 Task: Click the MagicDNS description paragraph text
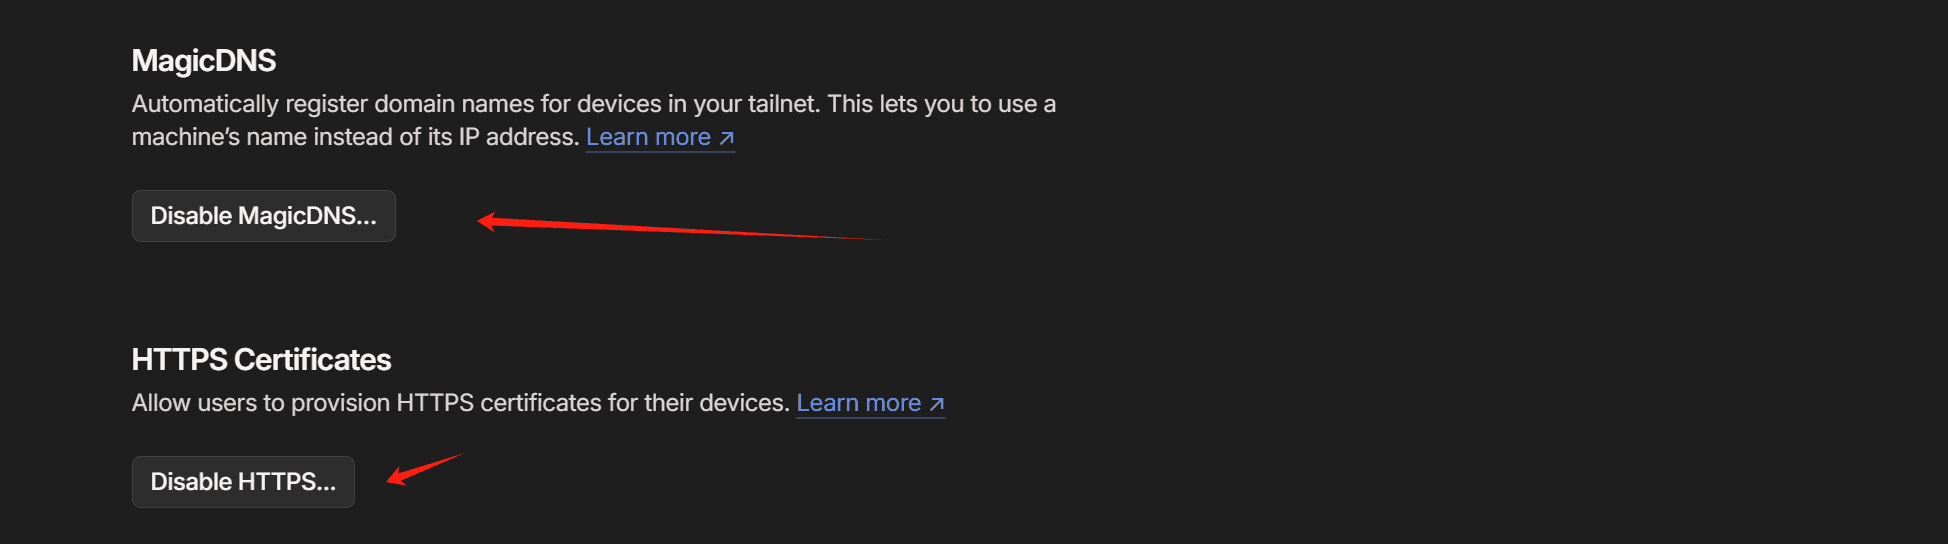click(x=594, y=120)
